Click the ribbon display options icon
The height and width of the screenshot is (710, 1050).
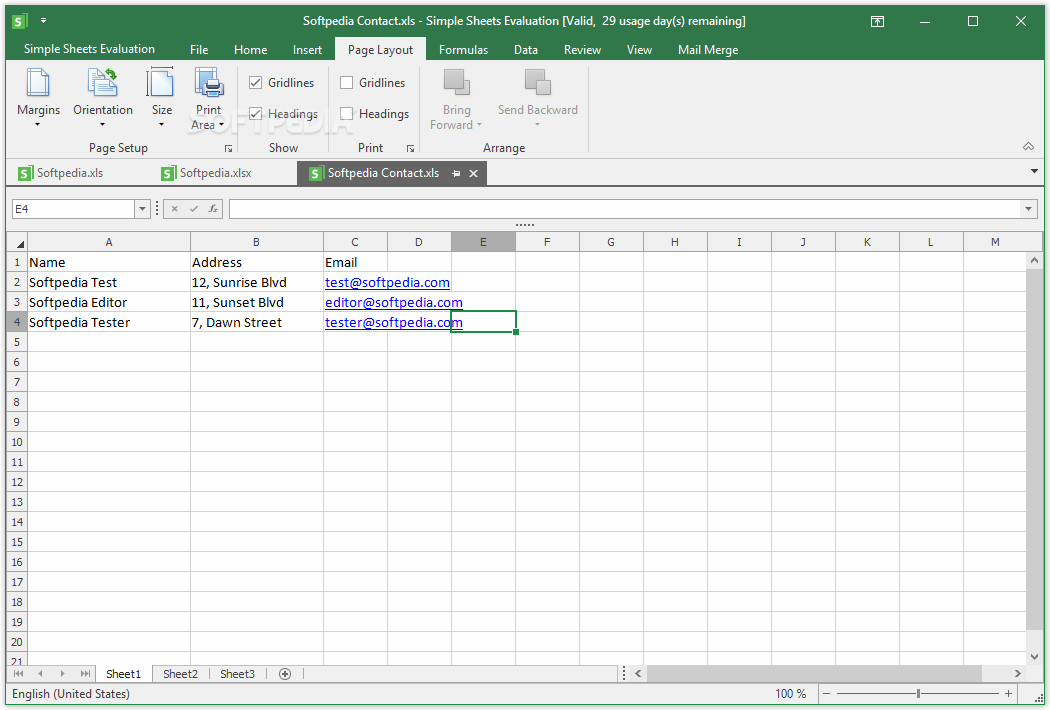click(x=877, y=21)
